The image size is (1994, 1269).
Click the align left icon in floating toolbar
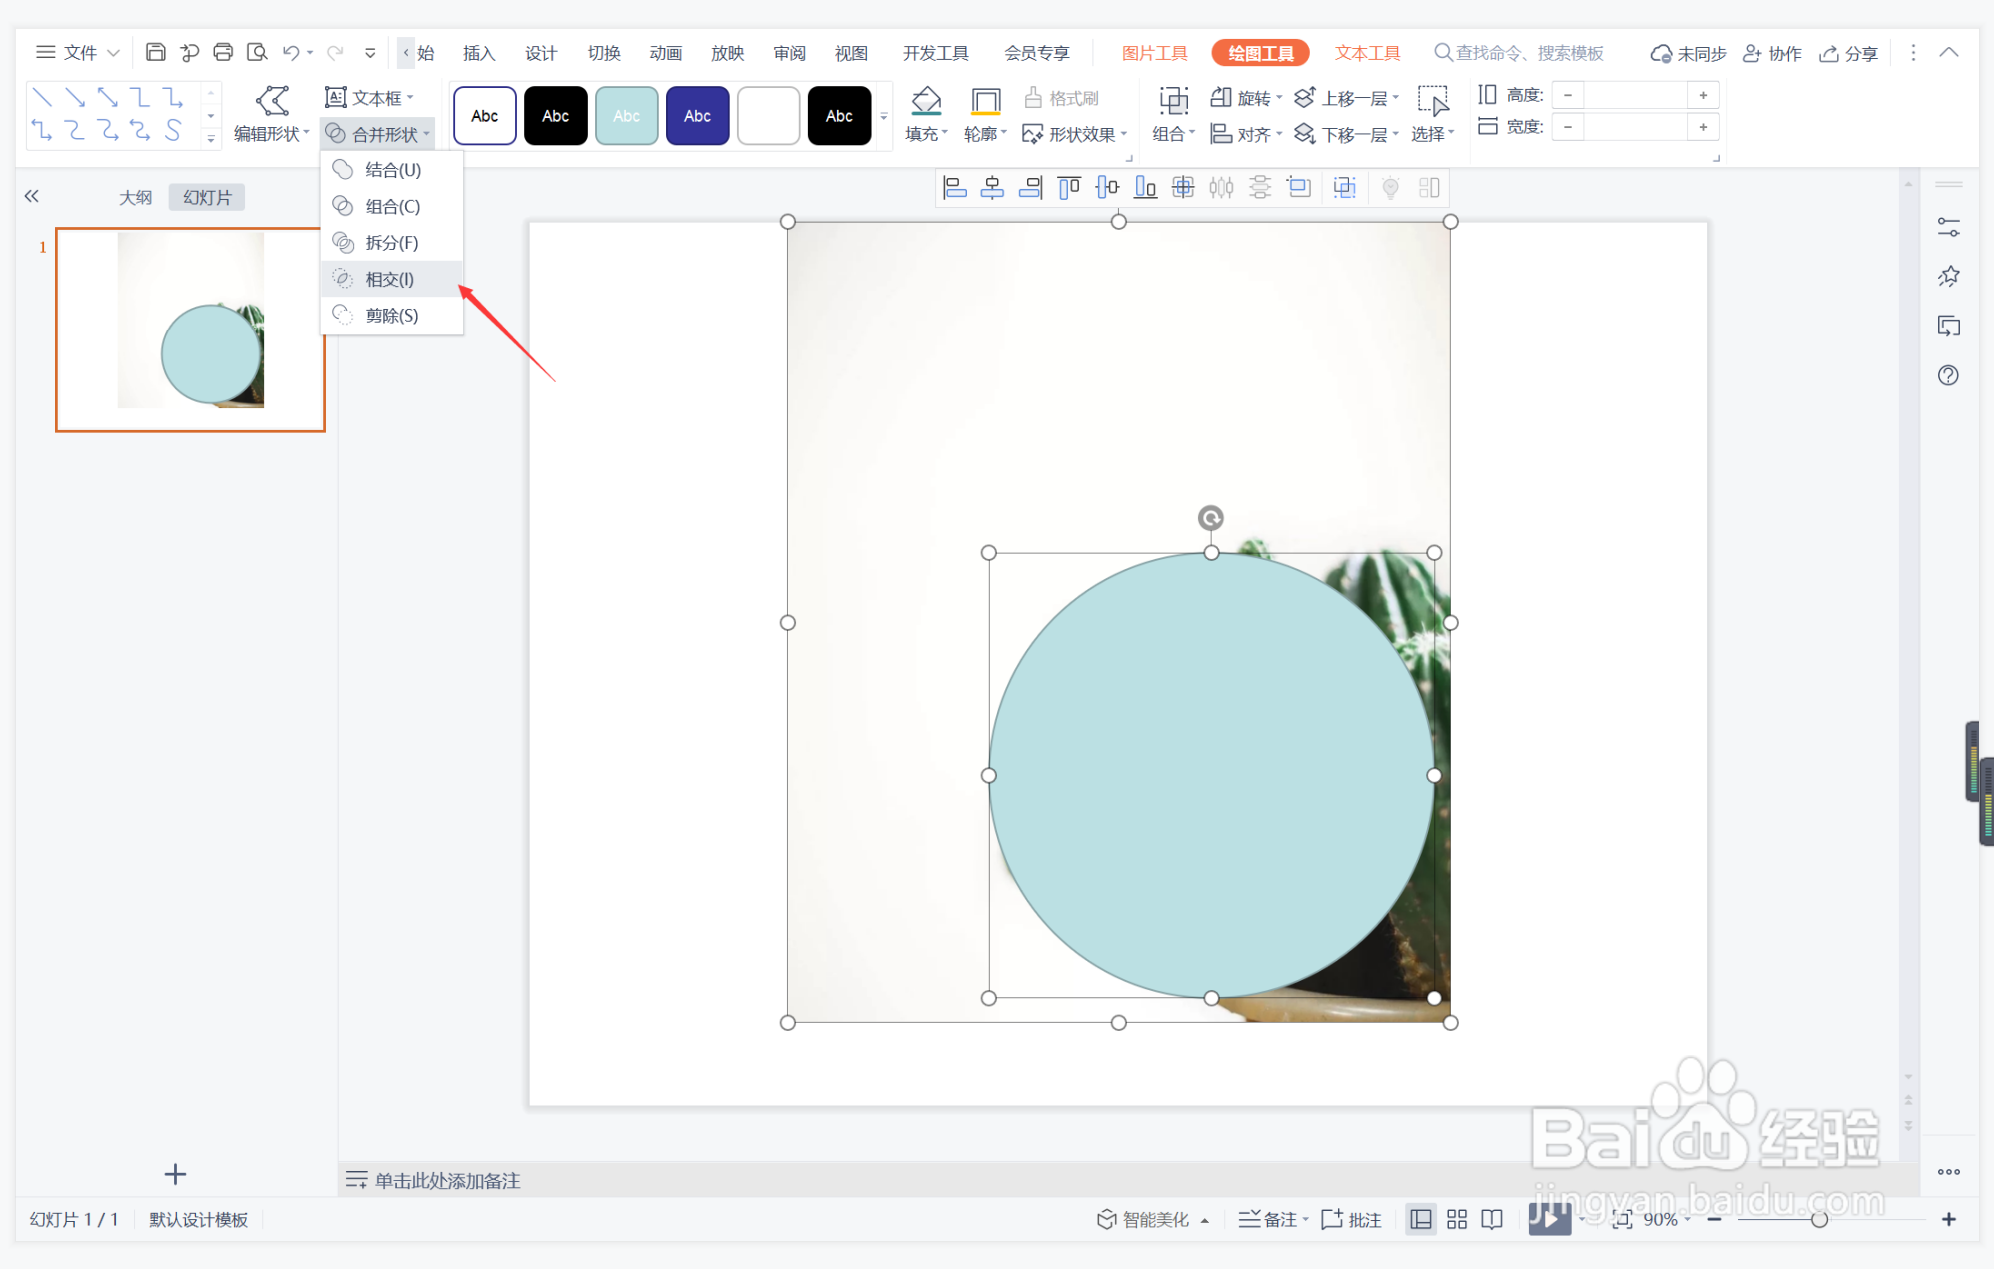point(954,187)
